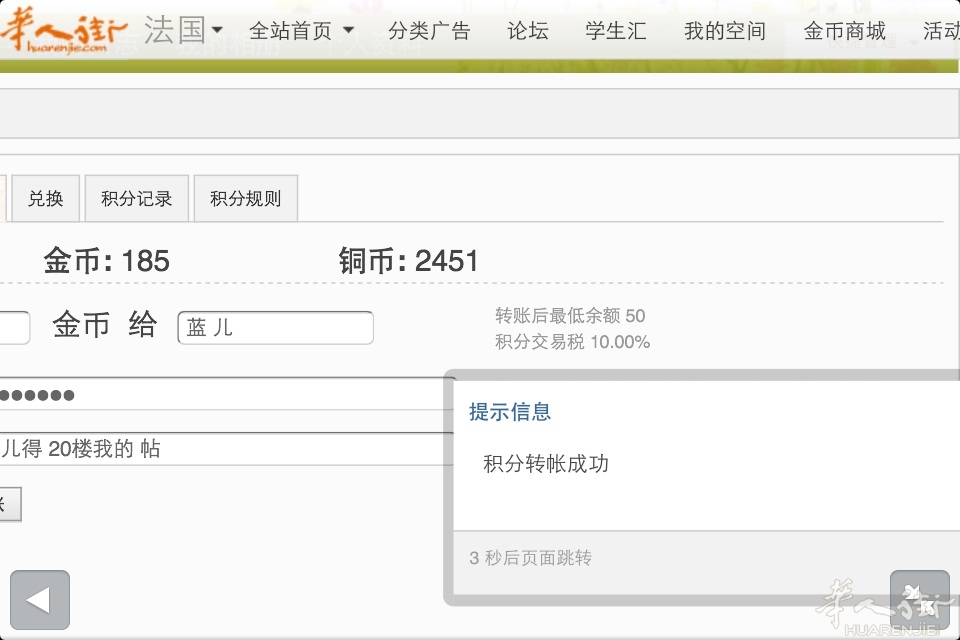Click the recipient field containing 蓝儿
960x640 pixels.
pos(275,328)
